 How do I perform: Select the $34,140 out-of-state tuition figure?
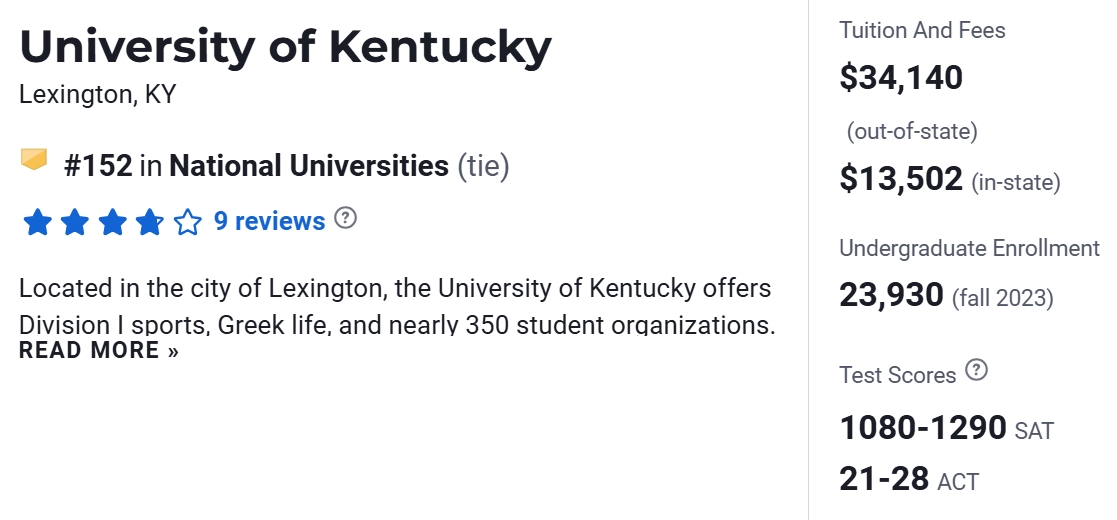coord(901,77)
